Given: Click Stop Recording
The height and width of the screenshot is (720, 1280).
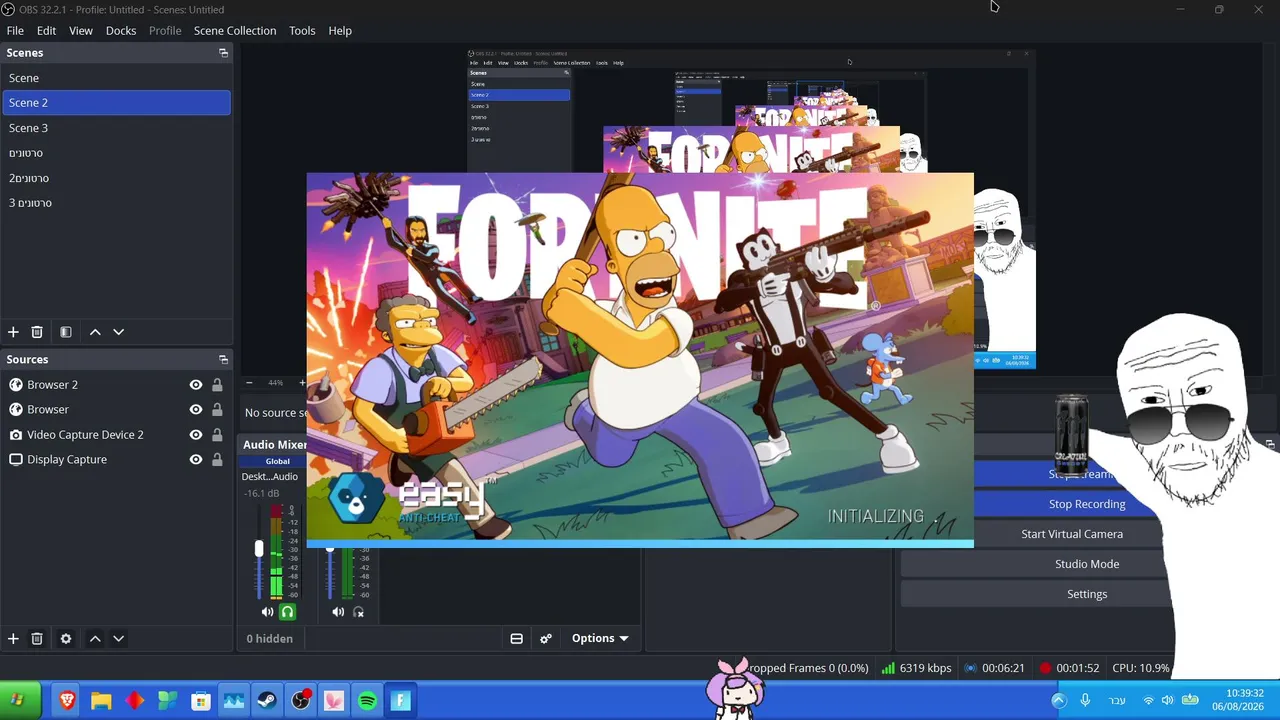Looking at the screenshot, I should tap(1087, 504).
